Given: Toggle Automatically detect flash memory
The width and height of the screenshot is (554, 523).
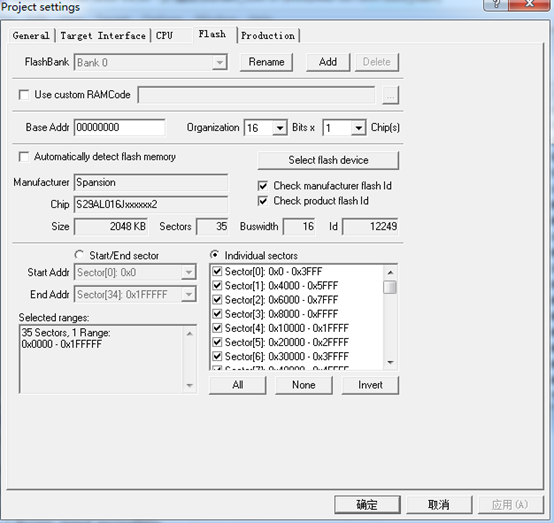Looking at the screenshot, I should coord(24,157).
